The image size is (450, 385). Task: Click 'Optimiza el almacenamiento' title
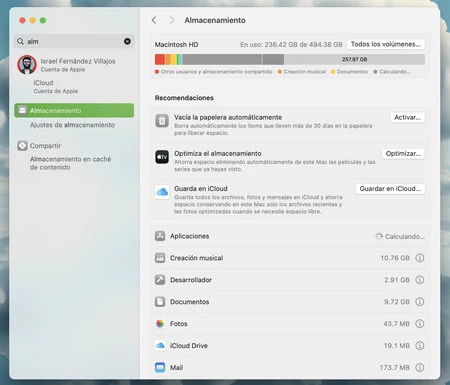pyautogui.click(x=218, y=154)
